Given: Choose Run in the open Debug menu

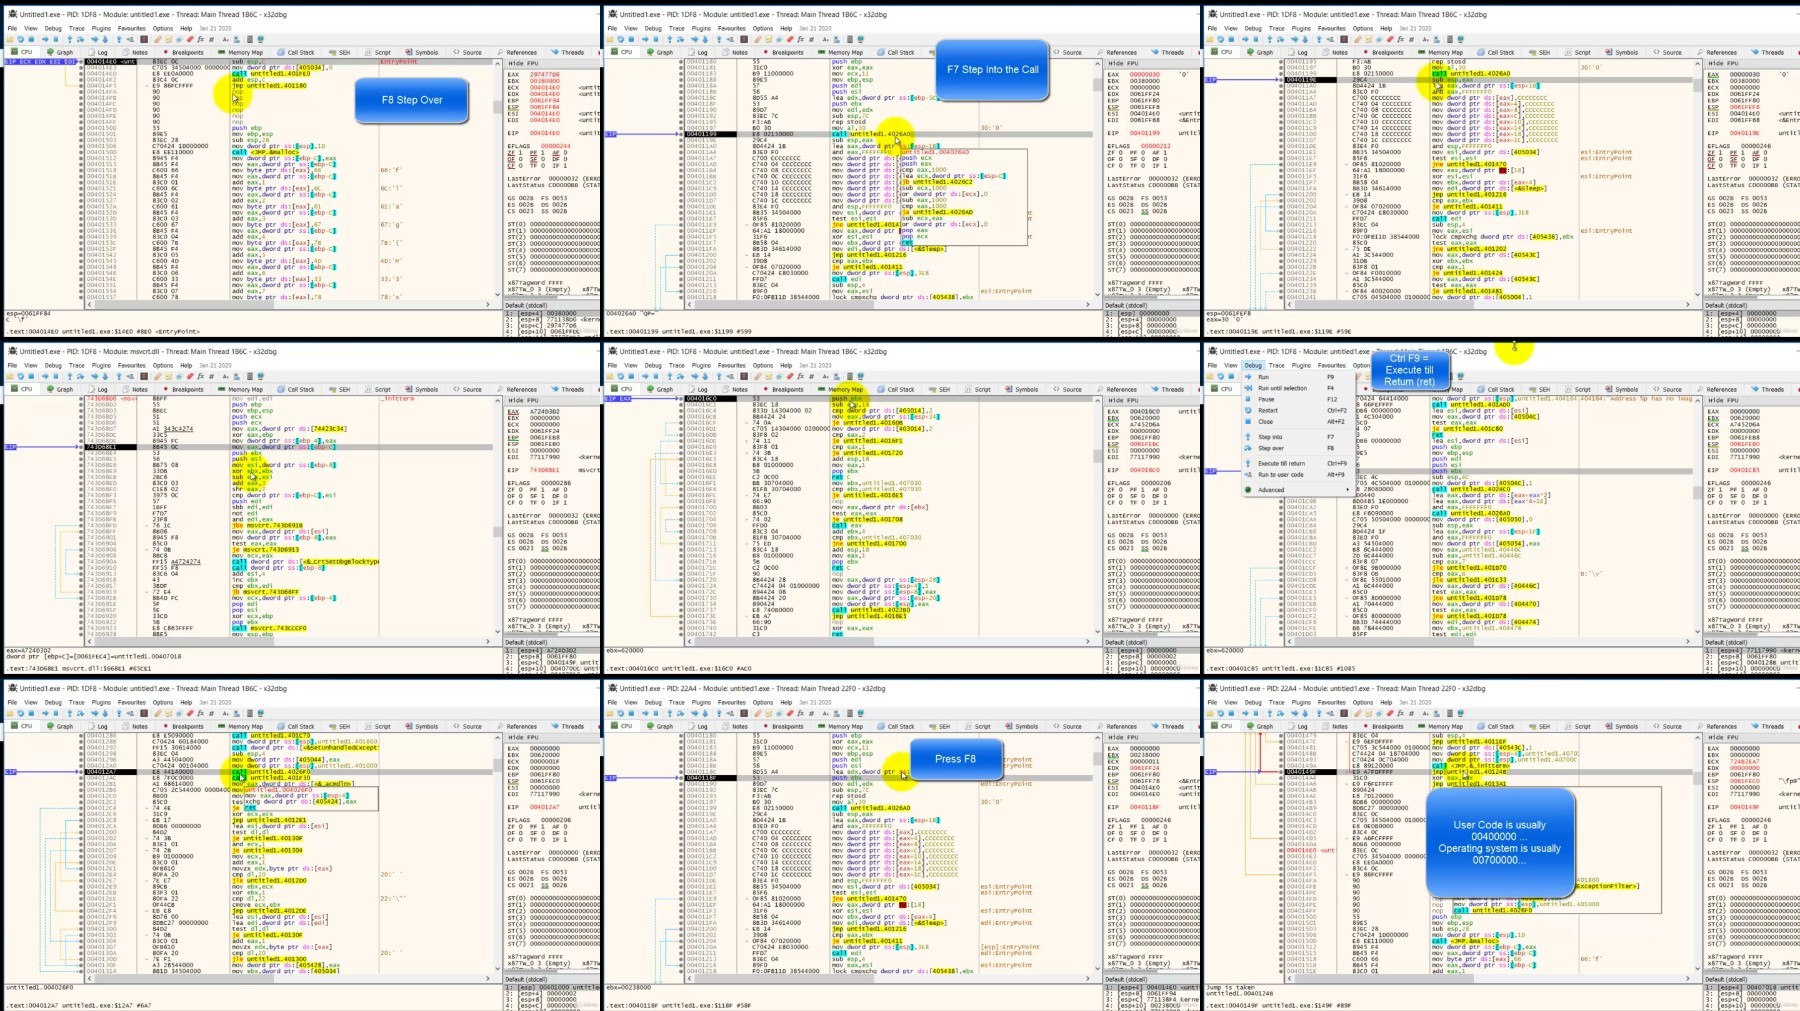Looking at the screenshot, I should [x=1299, y=377].
